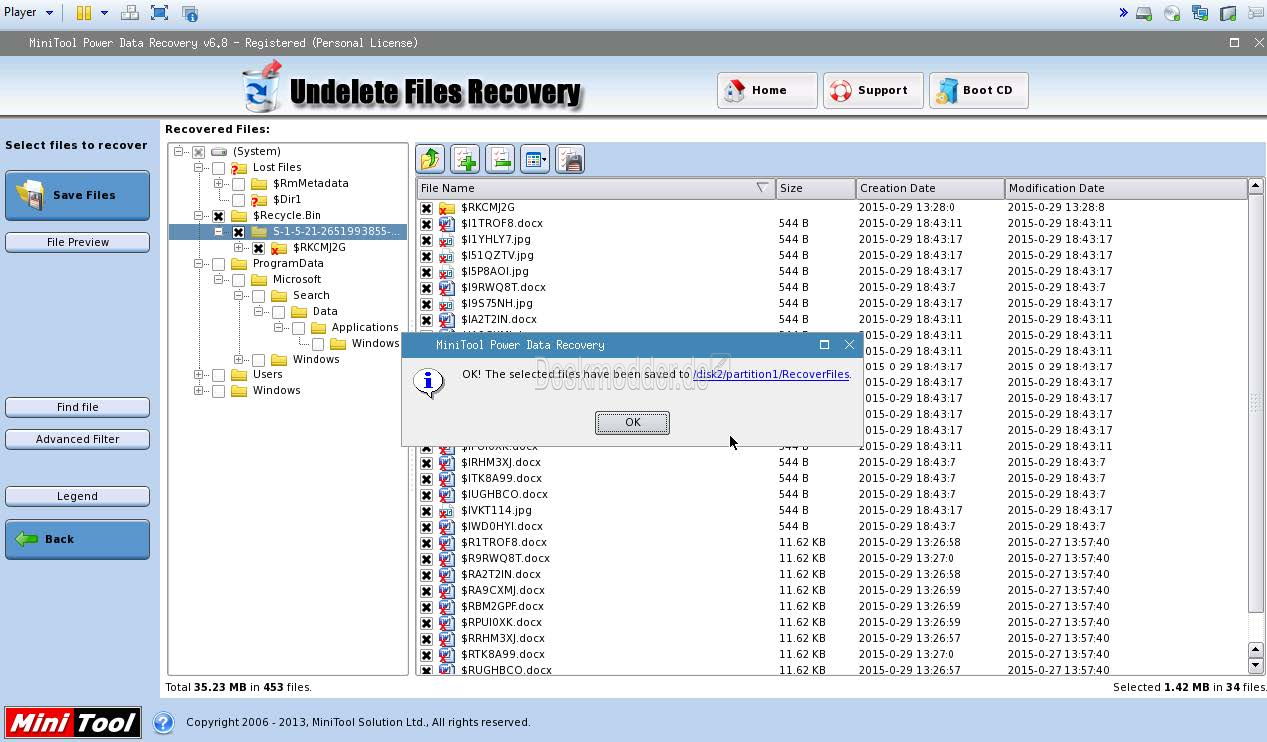This screenshot has width=1267, height=742.
Task: Open the view mode dropdown toolbar icon
Action: (x=535, y=159)
